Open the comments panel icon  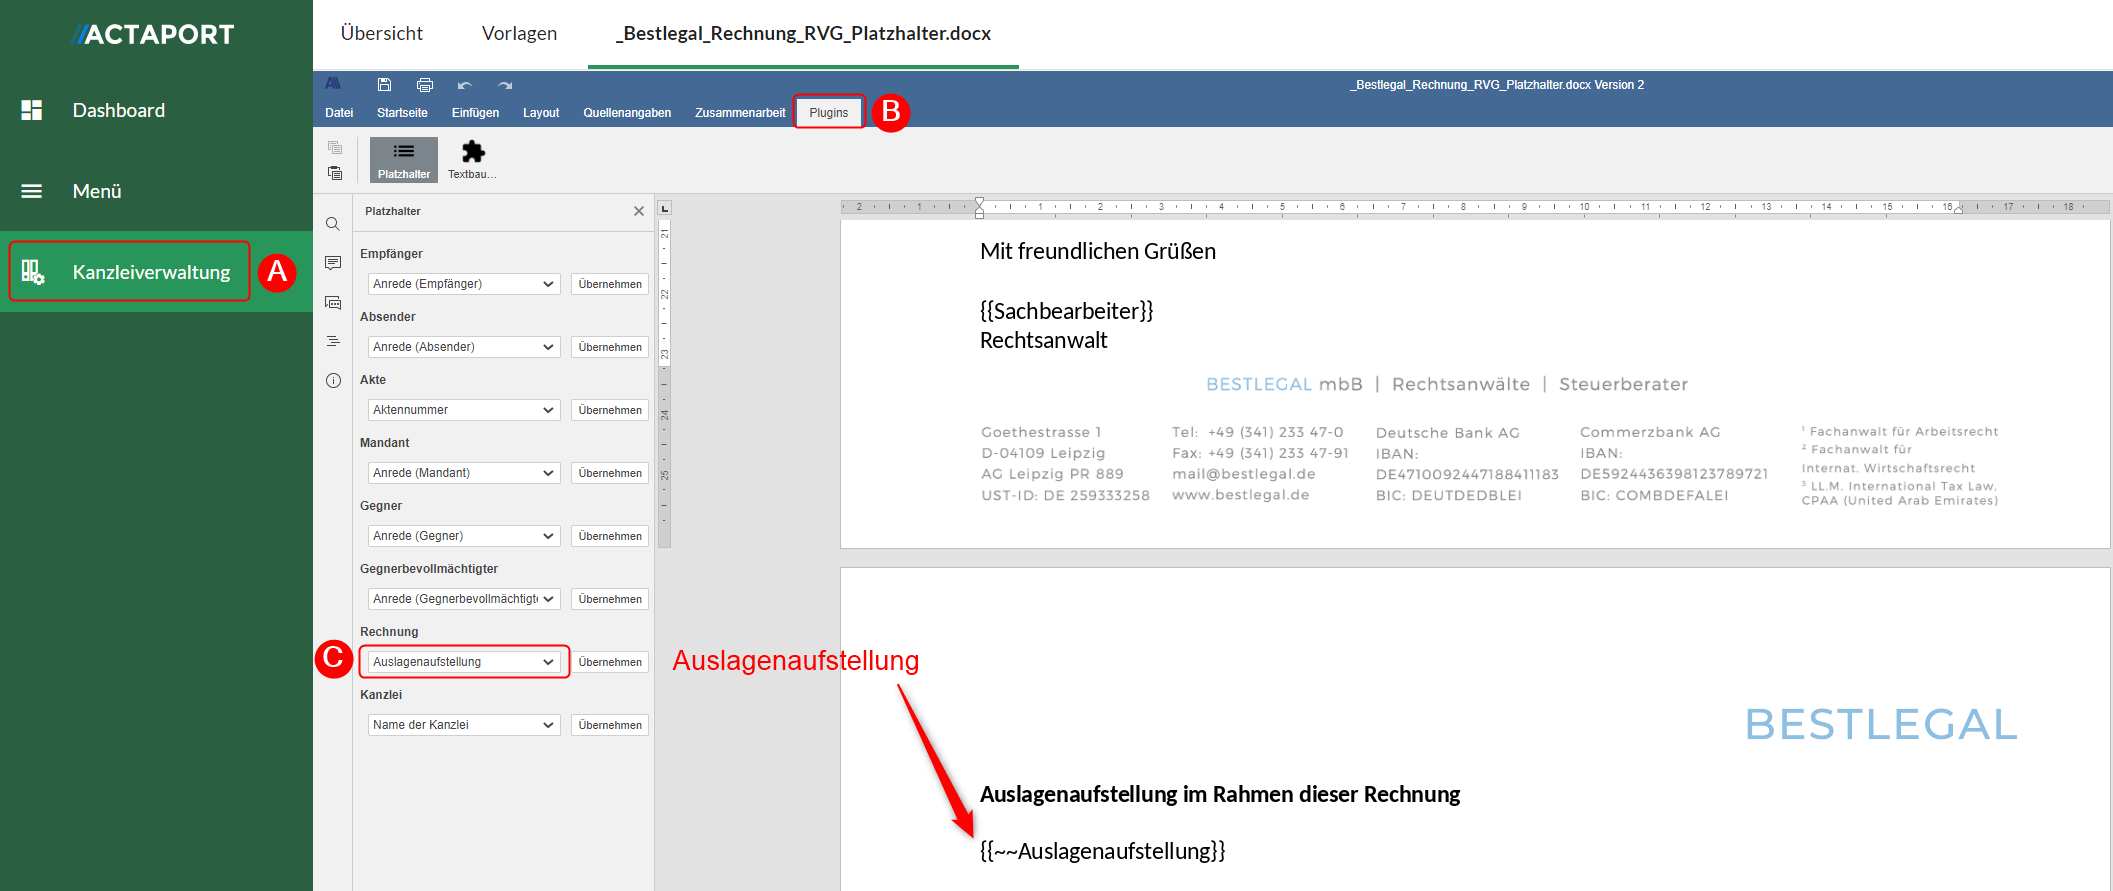333,263
